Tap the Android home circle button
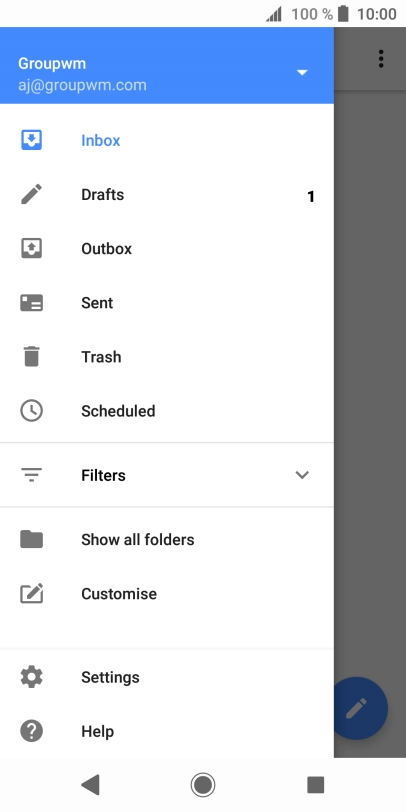Image resolution: width=406 pixels, height=812 pixels. 203,785
